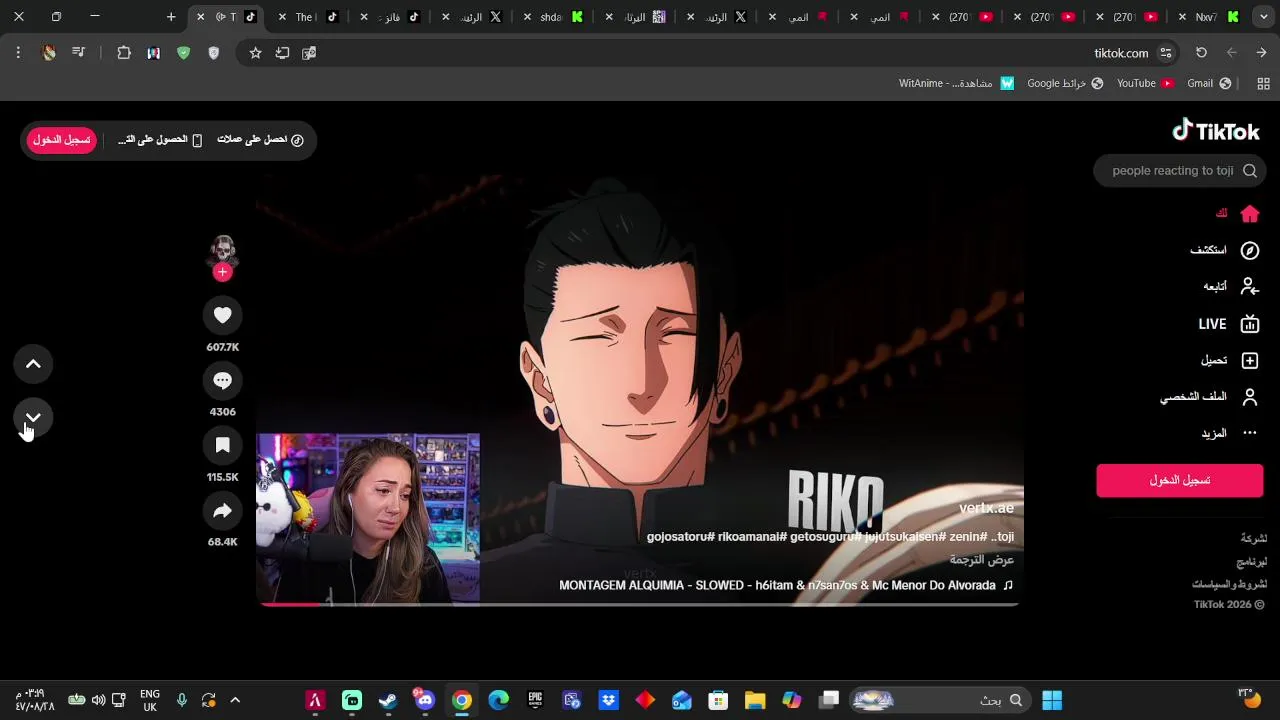Open Windows Start button in taskbar
The width and height of the screenshot is (1280, 720).
click(x=1052, y=700)
